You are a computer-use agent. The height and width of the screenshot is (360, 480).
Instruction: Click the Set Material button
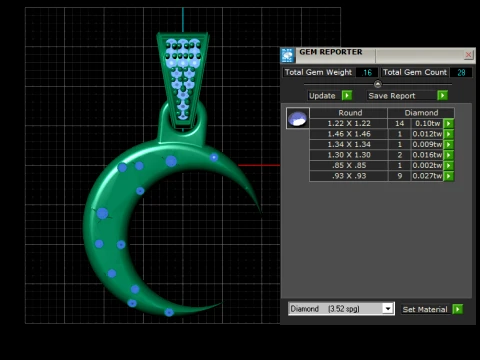point(425,309)
